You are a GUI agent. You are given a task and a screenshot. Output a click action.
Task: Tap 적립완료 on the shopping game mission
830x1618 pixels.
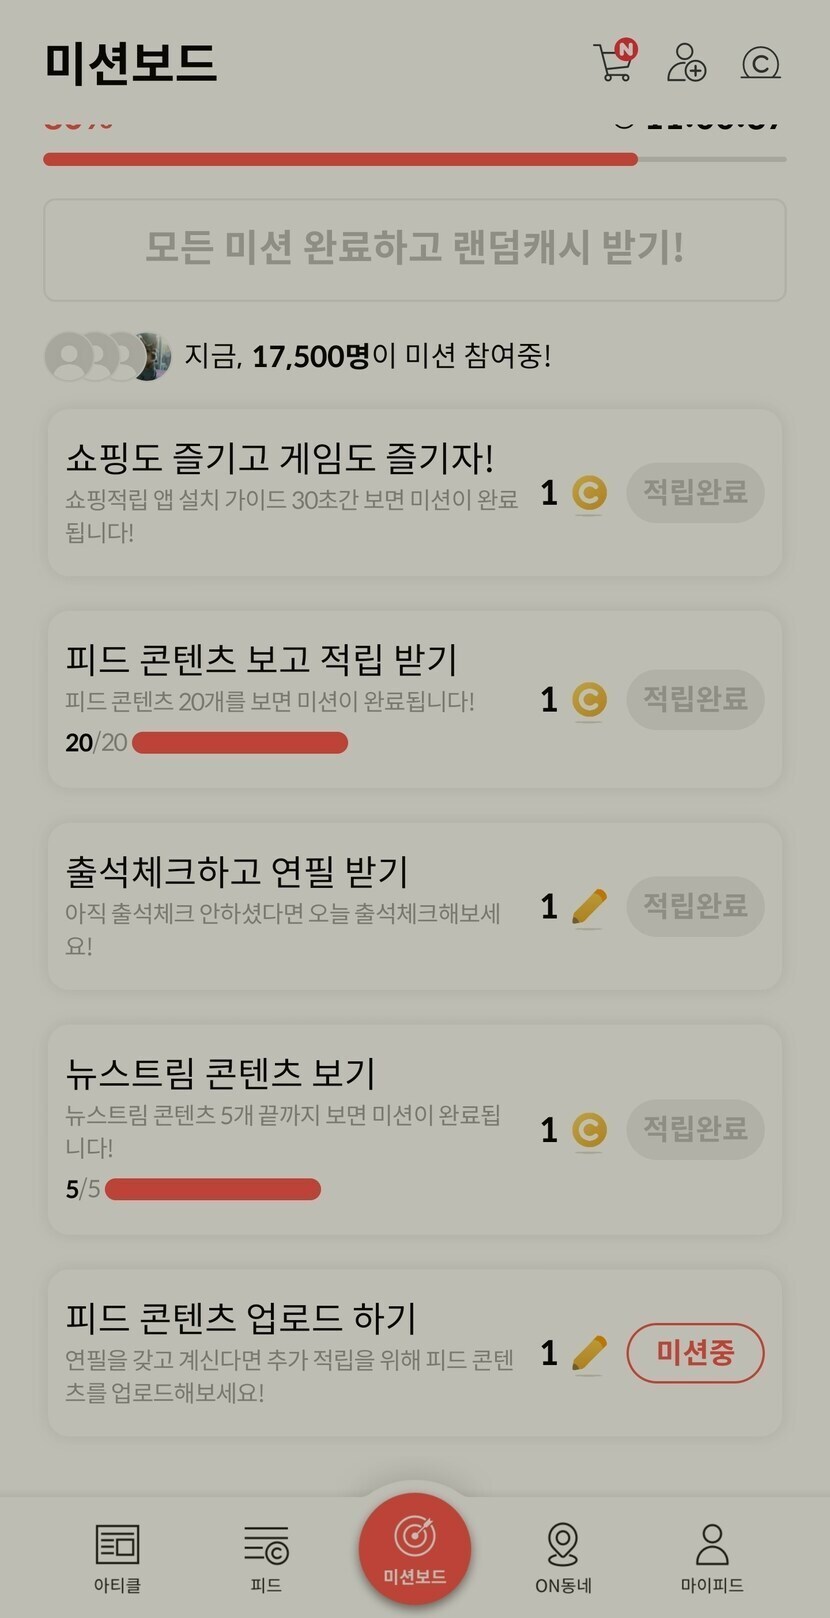[695, 492]
